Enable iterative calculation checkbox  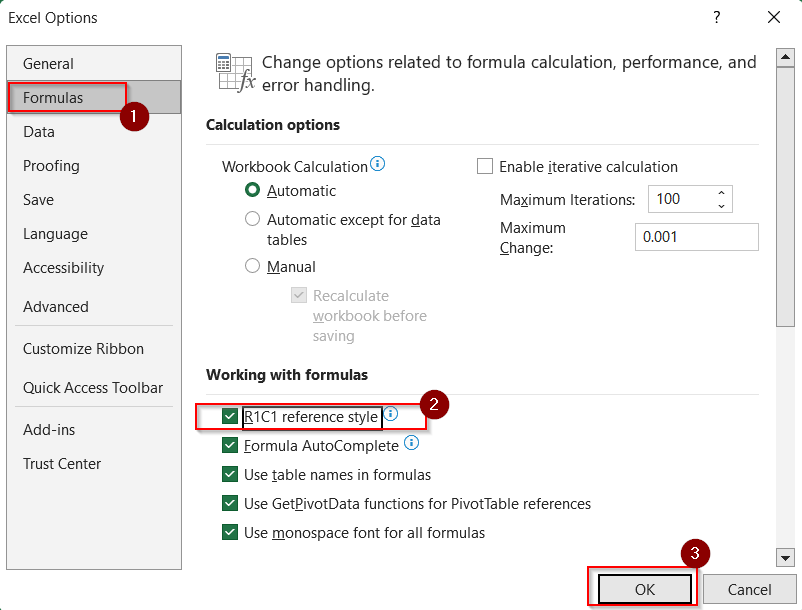click(484, 166)
